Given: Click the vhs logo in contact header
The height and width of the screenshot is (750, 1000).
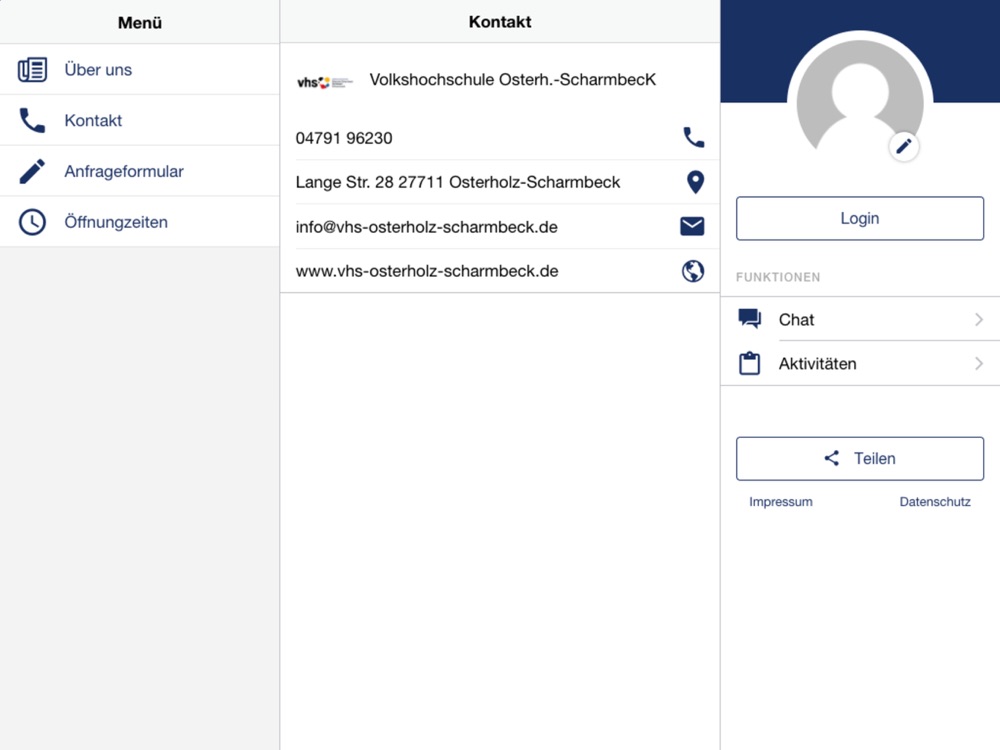Looking at the screenshot, I should point(325,82).
